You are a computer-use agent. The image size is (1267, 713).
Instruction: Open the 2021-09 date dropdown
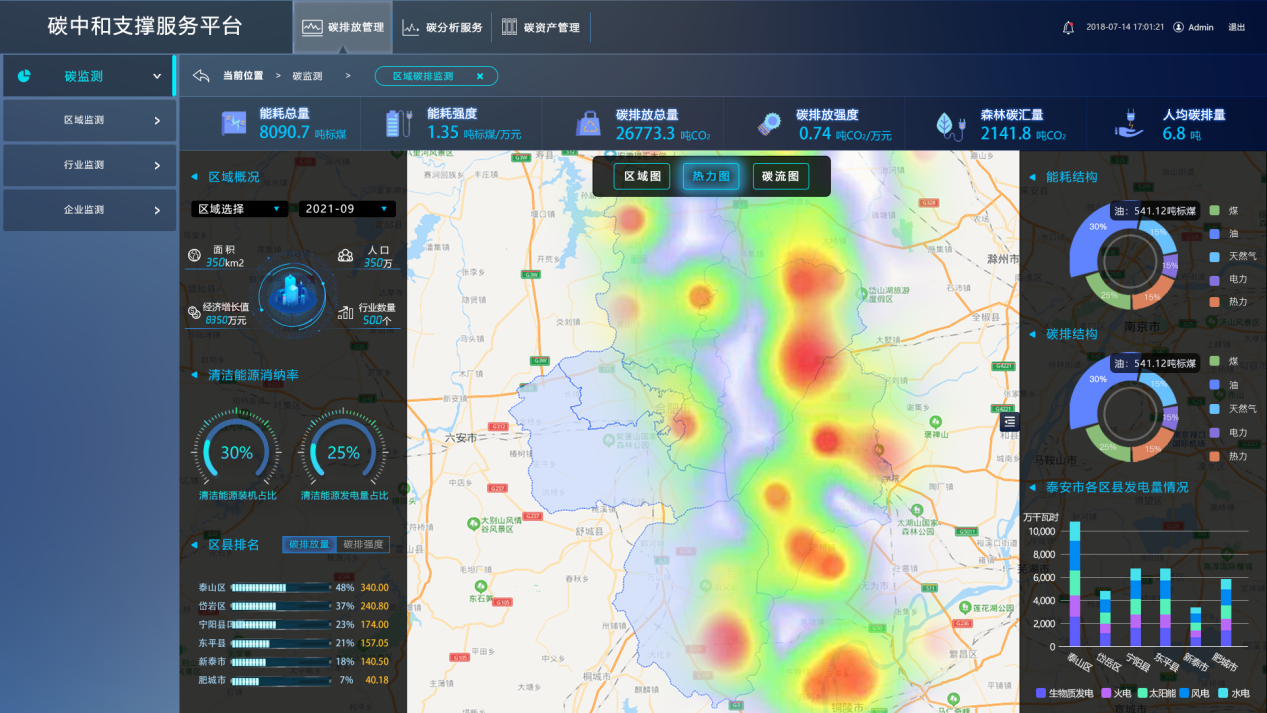click(x=346, y=209)
